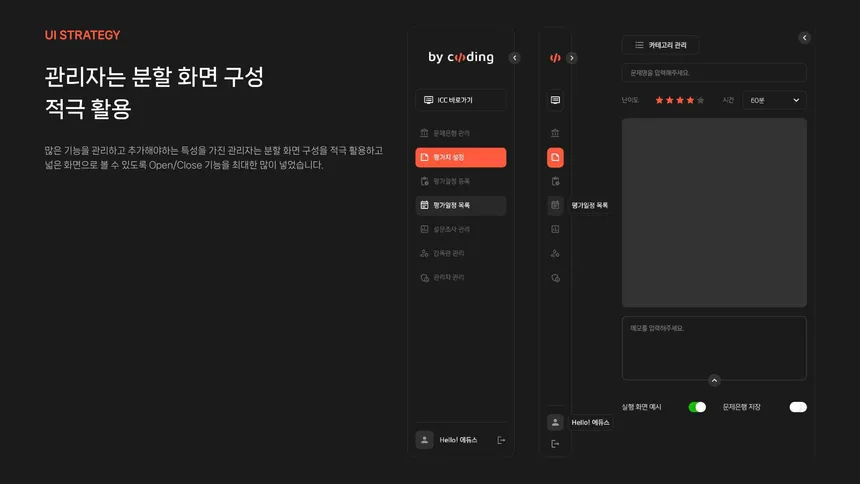Expand the collapsed sidebar with right chevron
Image resolution: width=860 pixels, height=484 pixels.
572,58
